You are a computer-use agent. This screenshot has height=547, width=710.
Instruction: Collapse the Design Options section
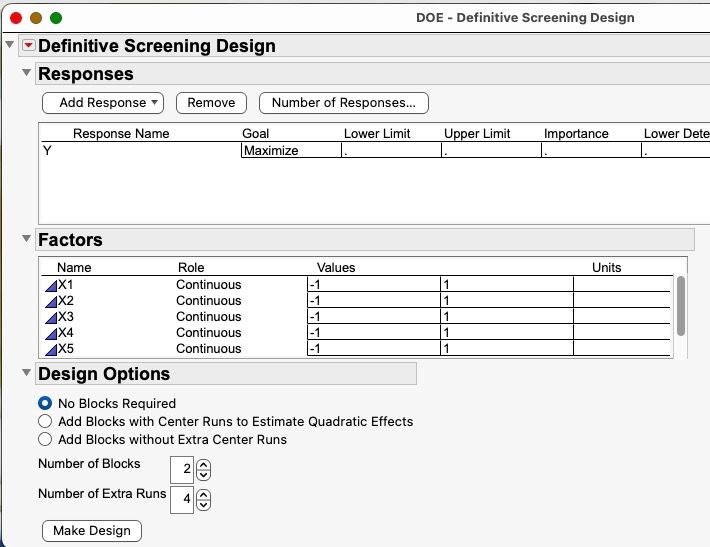(27, 373)
